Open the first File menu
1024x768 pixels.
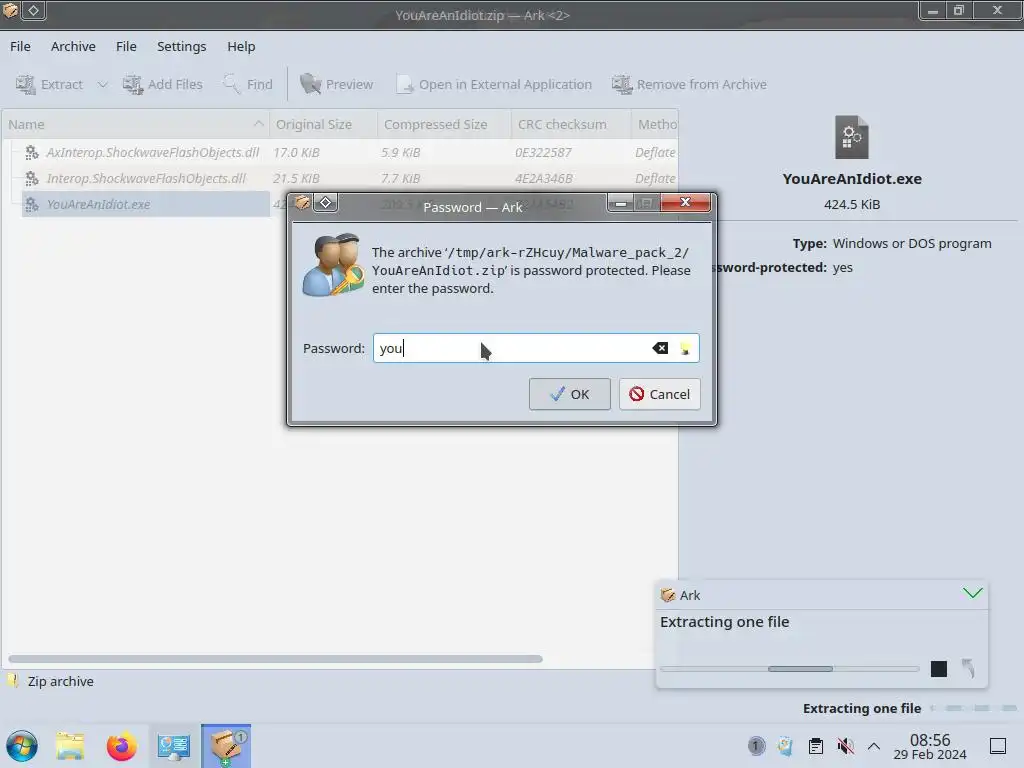[20, 46]
